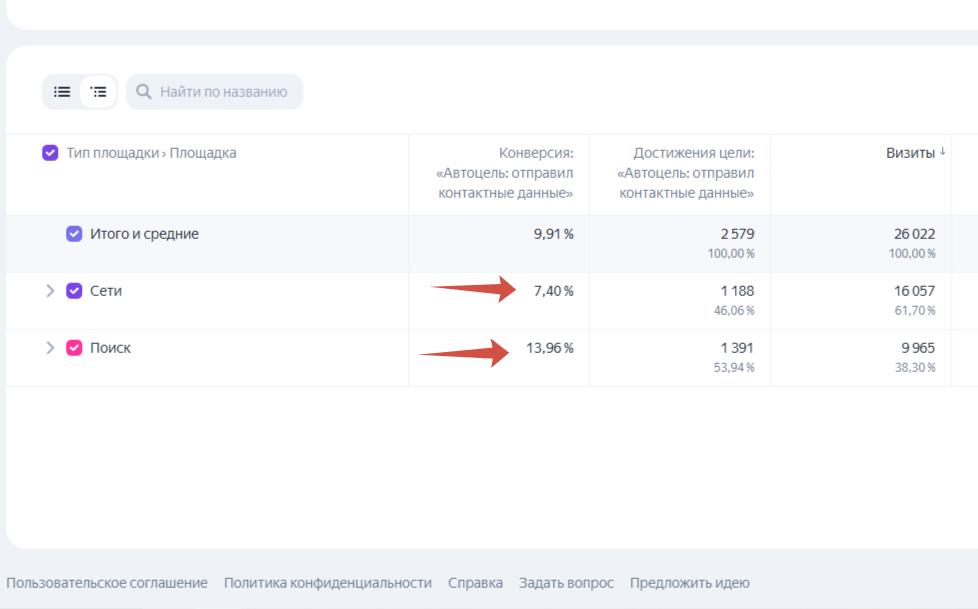Toggle the pink Поиск row checkbox
The width and height of the screenshot is (978, 609).
click(74, 348)
